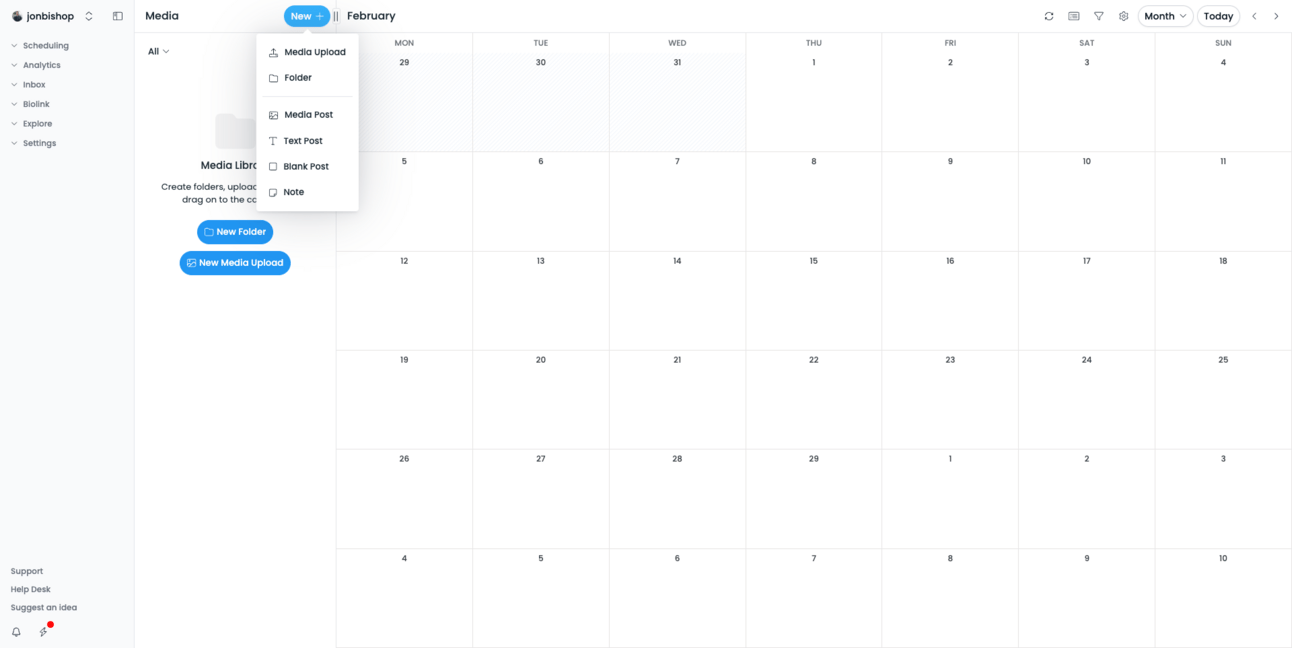Open the All media filter dropdown

pos(159,51)
